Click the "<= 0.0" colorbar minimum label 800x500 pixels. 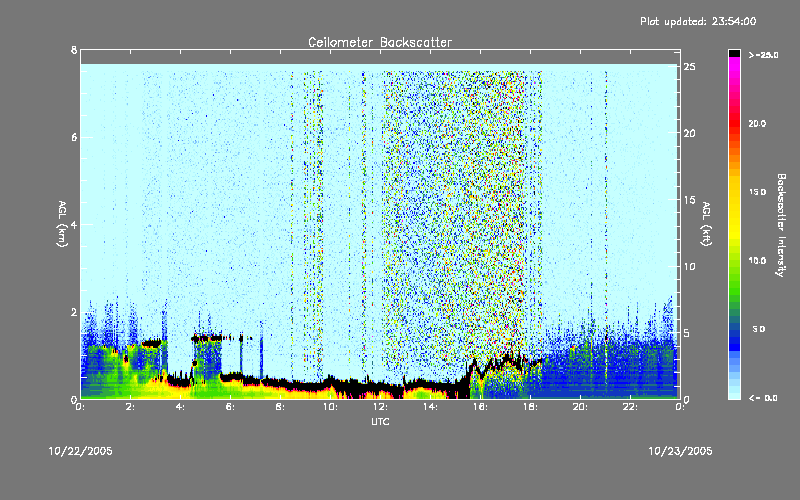(x=763, y=398)
